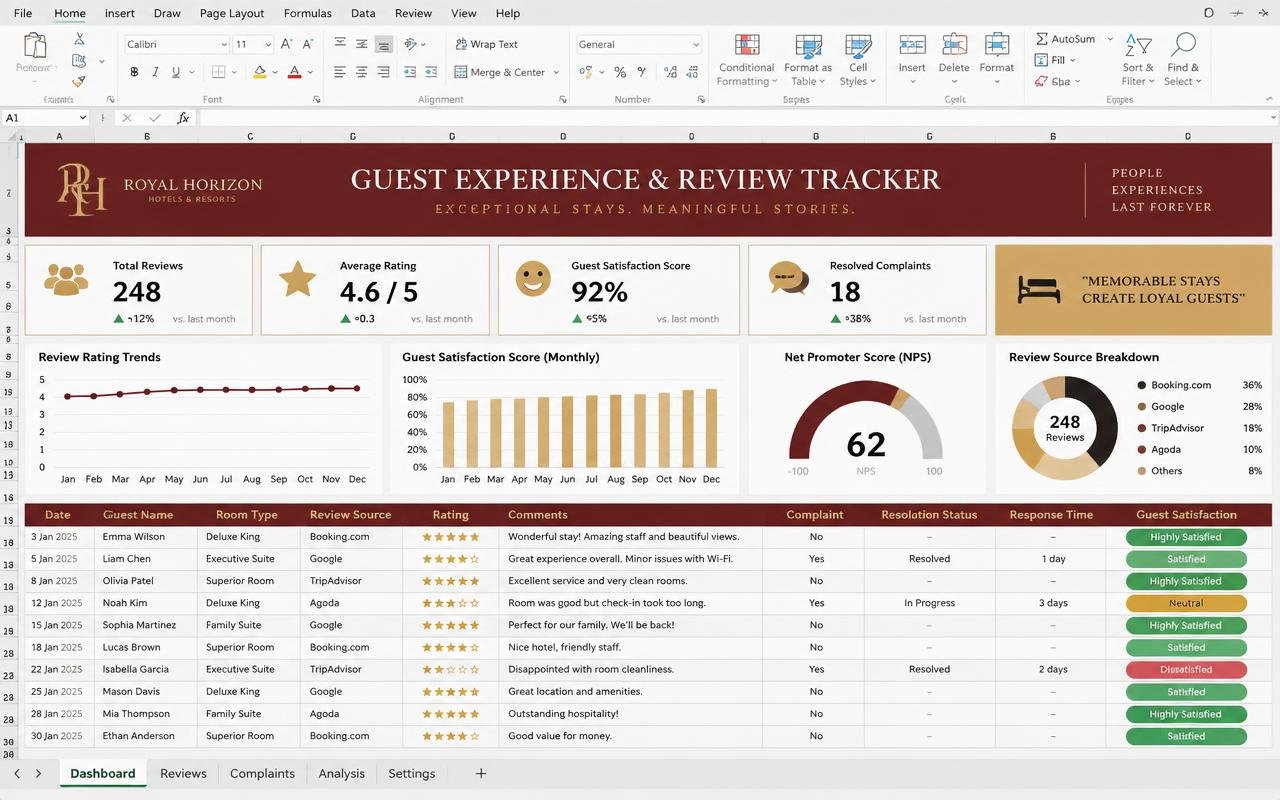
Task: Toggle bottom align in Alignment group
Action: coord(383,44)
